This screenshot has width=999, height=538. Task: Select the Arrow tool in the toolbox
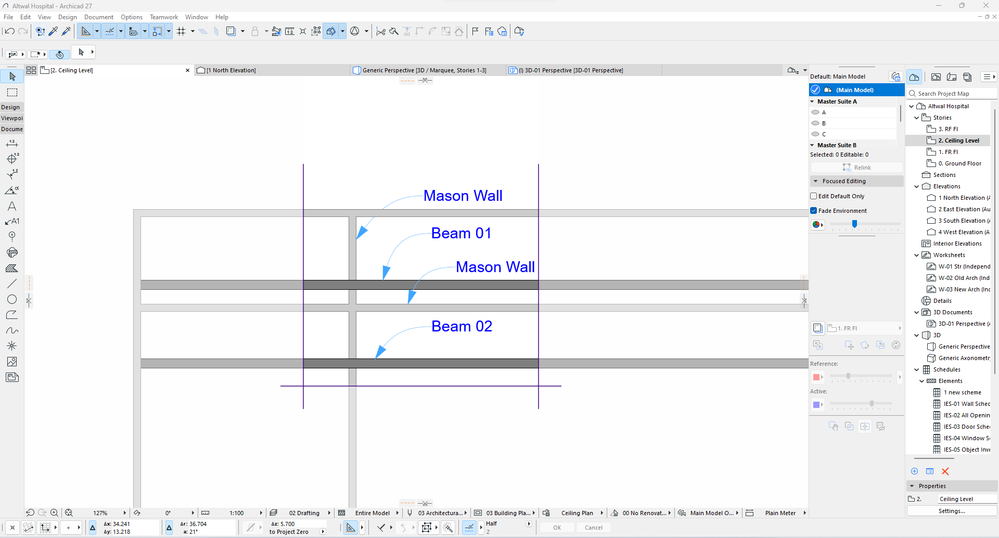(12, 76)
